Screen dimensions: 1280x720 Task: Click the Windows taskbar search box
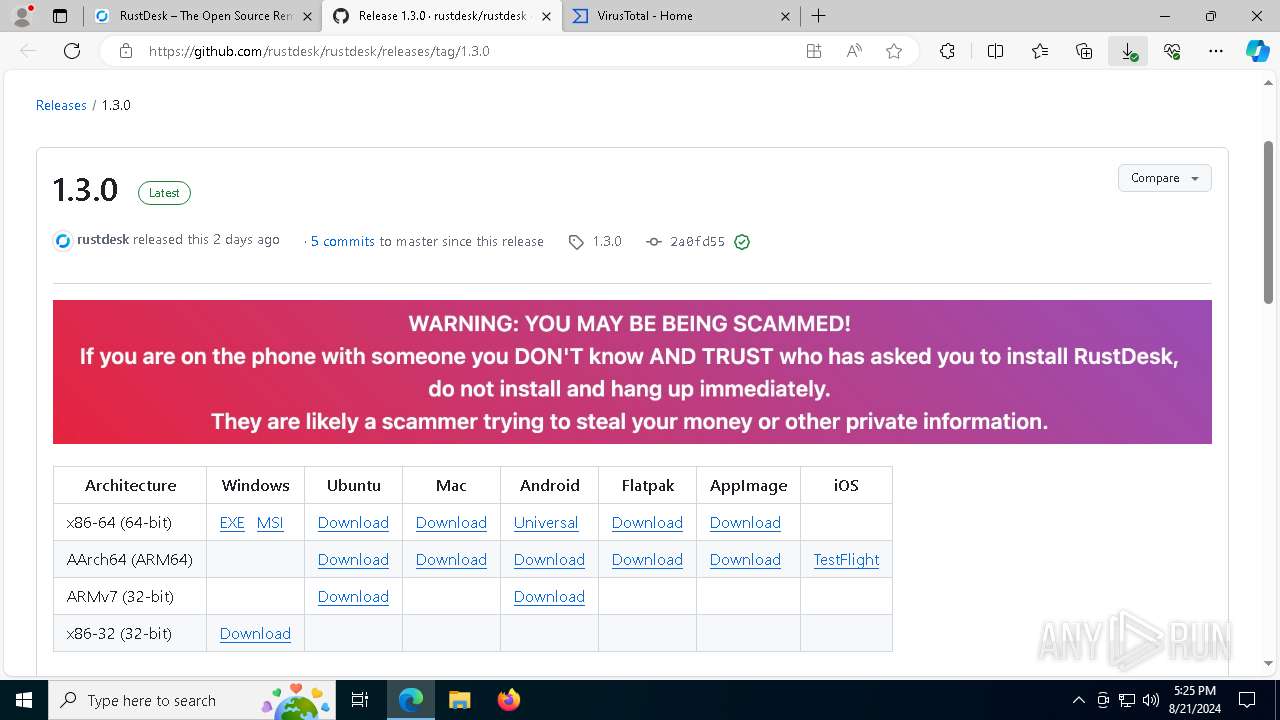pyautogui.click(x=193, y=700)
